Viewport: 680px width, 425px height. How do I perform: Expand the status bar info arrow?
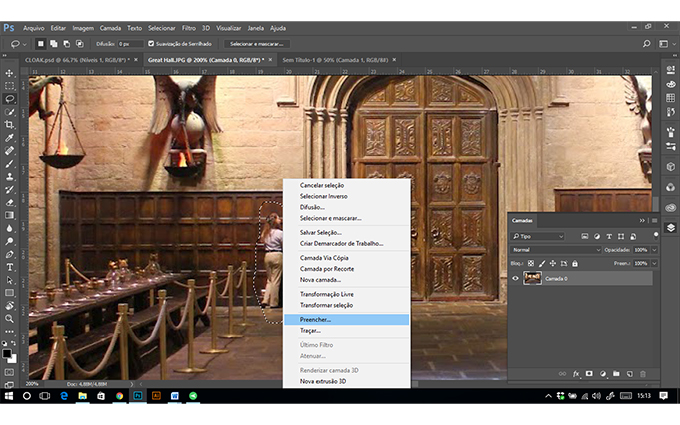click(x=131, y=384)
